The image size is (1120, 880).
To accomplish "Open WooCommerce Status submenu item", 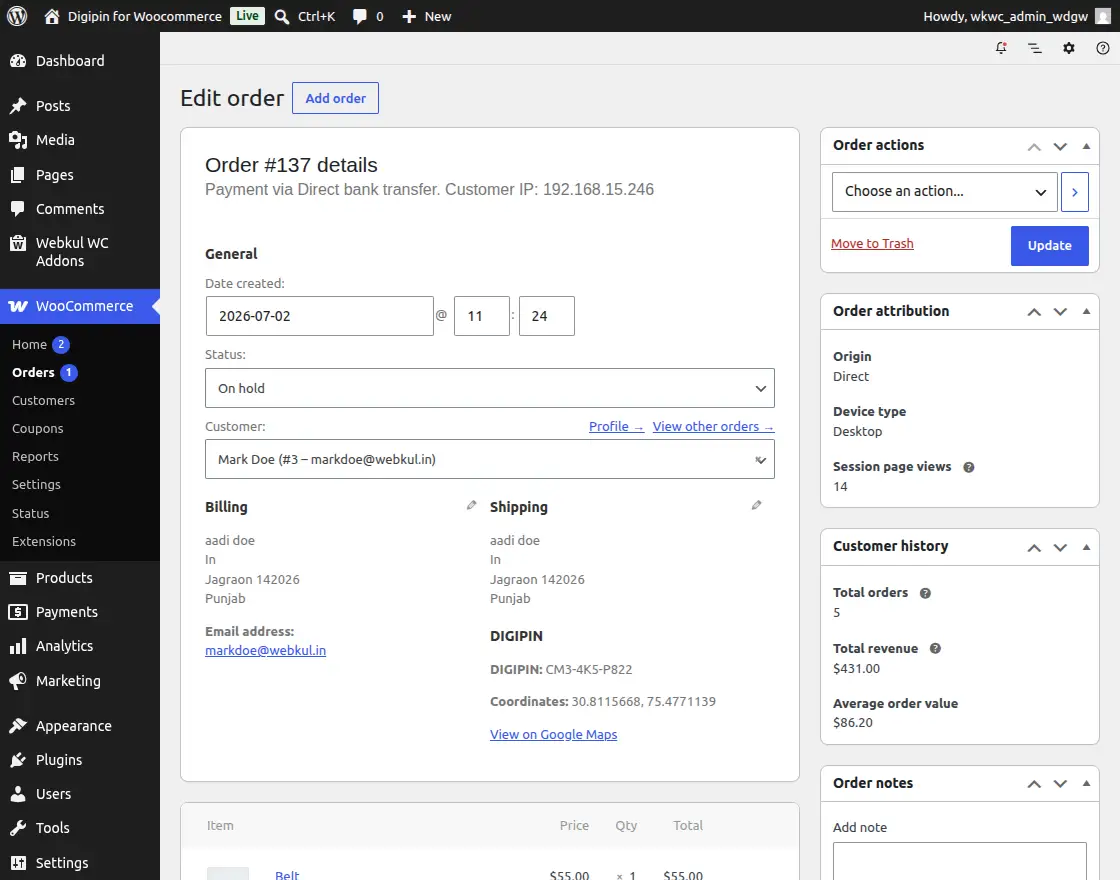I will pos(30,514).
